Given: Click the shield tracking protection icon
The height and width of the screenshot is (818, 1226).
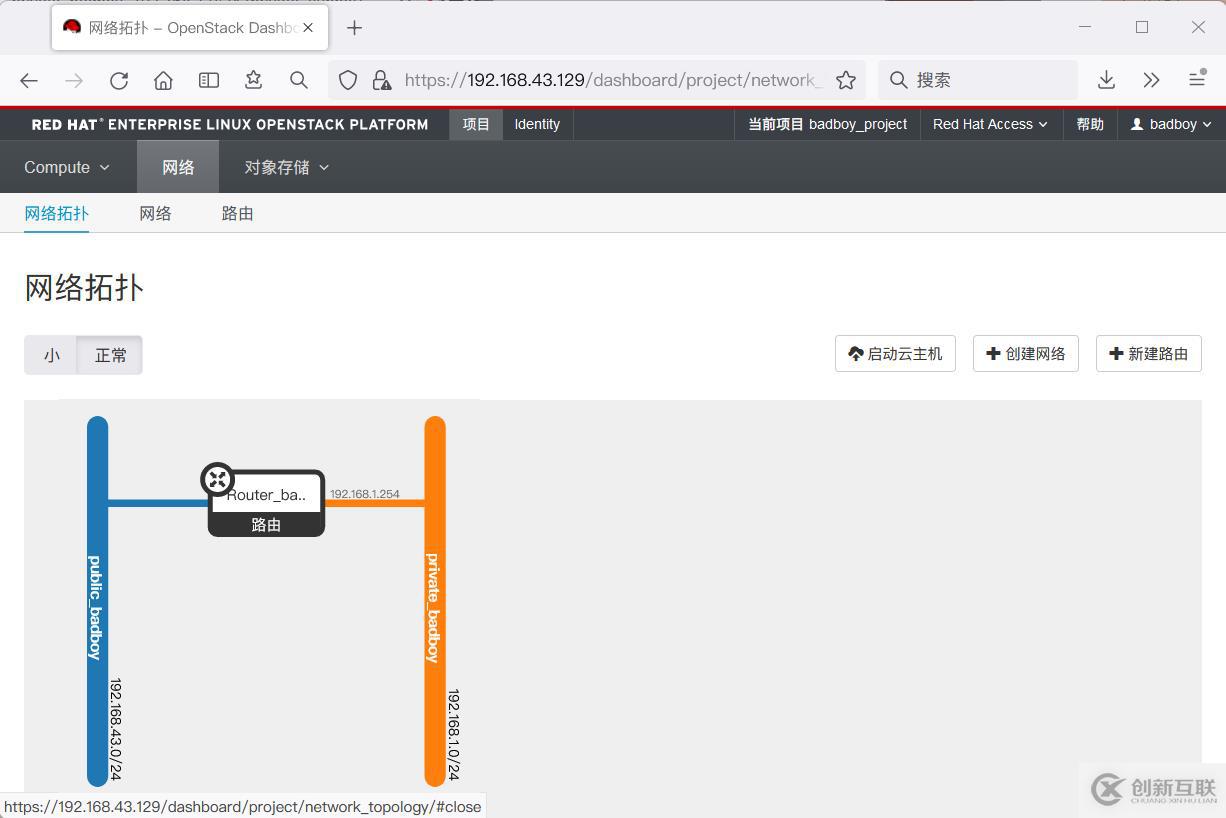Looking at the screenshot, I should point(348,80).
